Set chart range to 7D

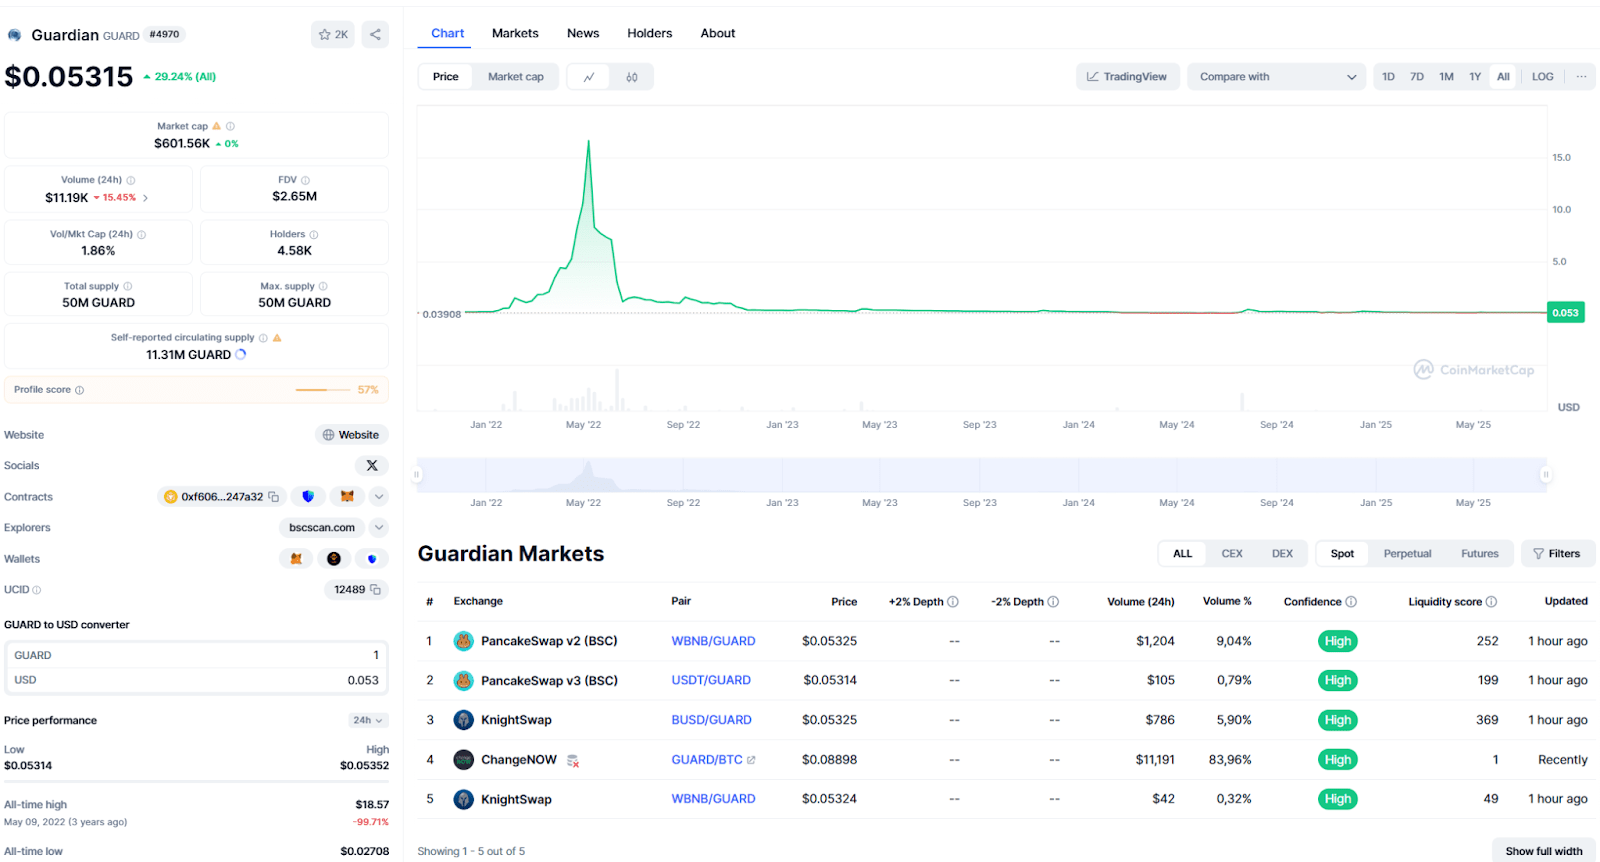tap(1417, 77)
